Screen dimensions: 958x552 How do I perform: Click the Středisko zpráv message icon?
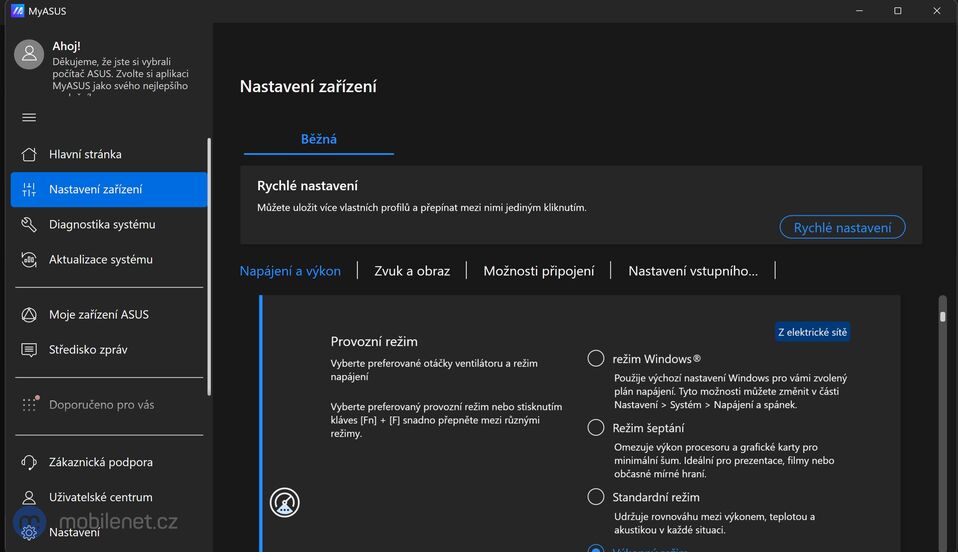tap(29, 350)
